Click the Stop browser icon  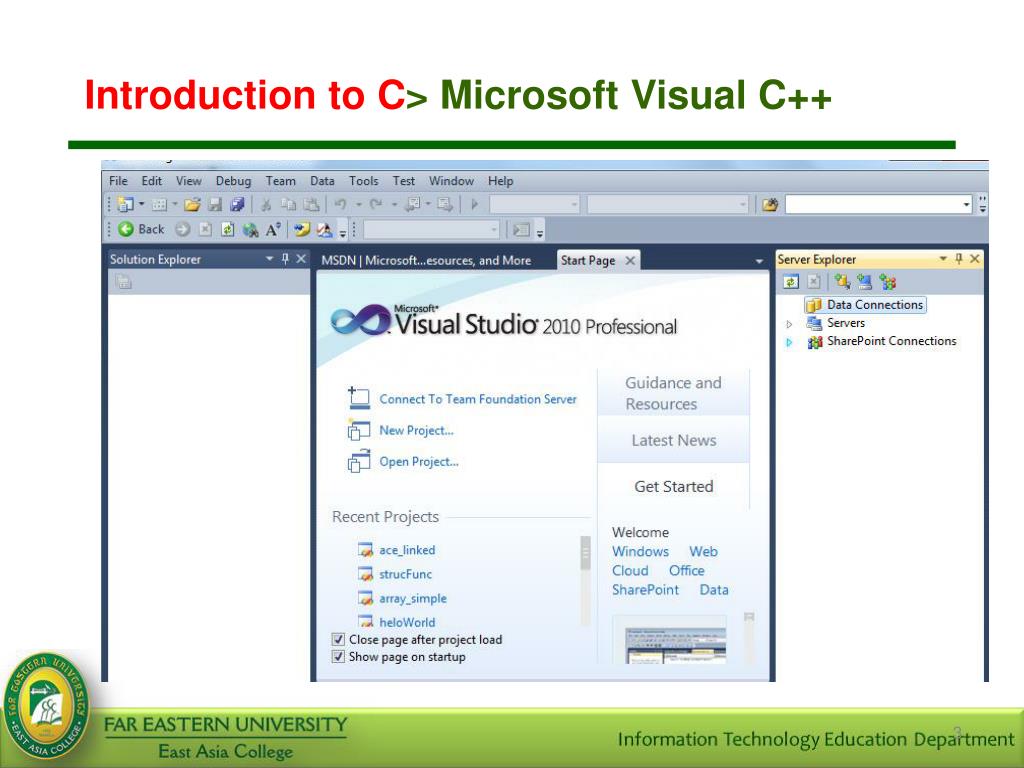tap(205, 229)
